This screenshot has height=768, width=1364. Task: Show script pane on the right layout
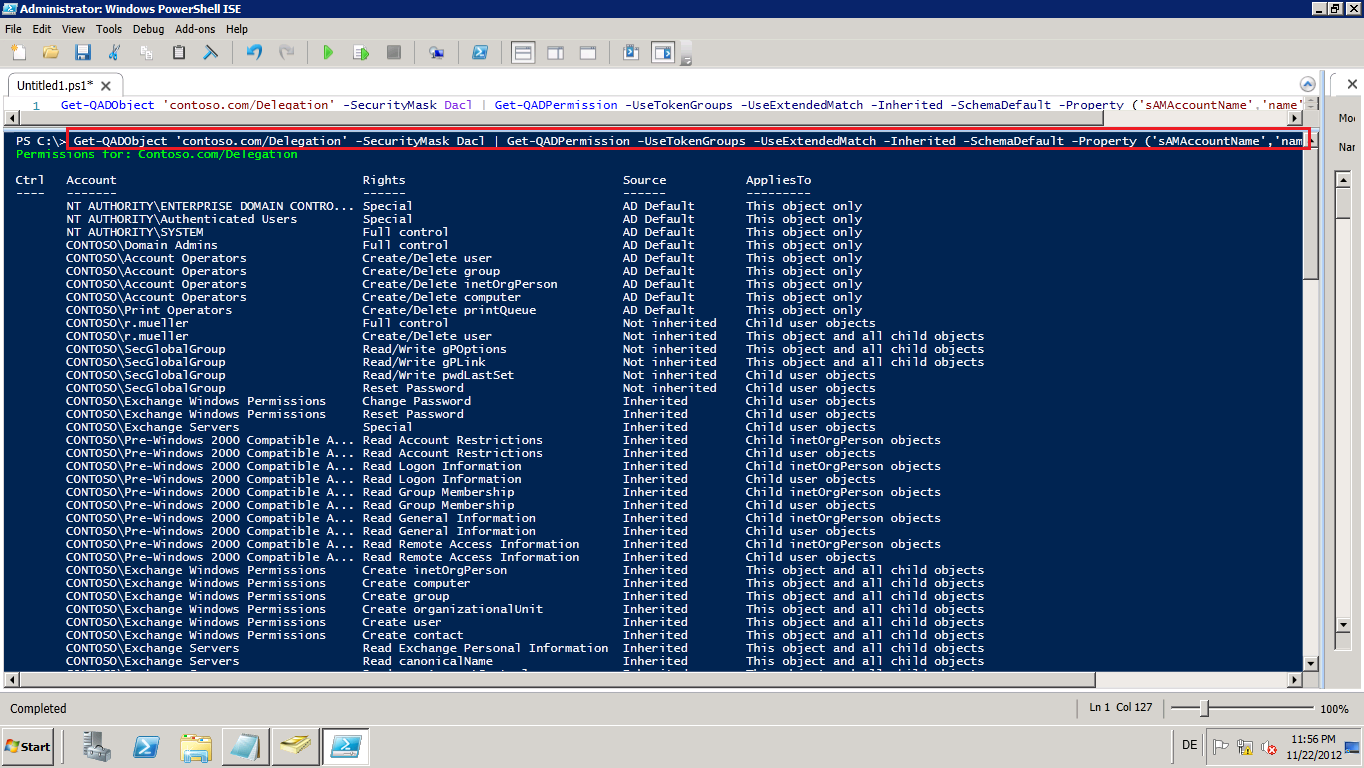[556, 52]
